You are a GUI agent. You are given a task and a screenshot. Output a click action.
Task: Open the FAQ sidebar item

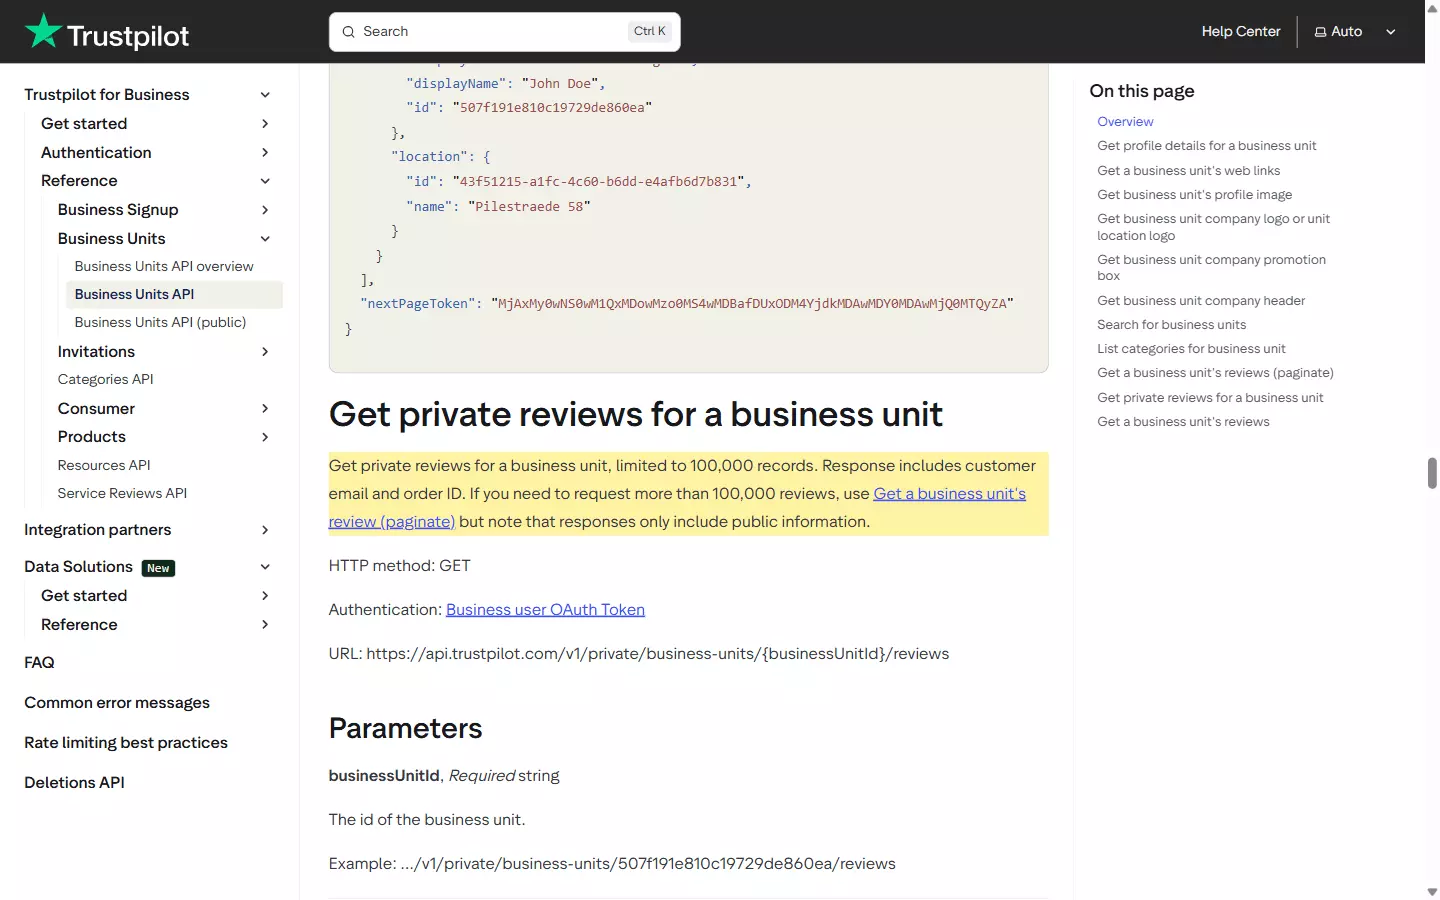(39, 663)
